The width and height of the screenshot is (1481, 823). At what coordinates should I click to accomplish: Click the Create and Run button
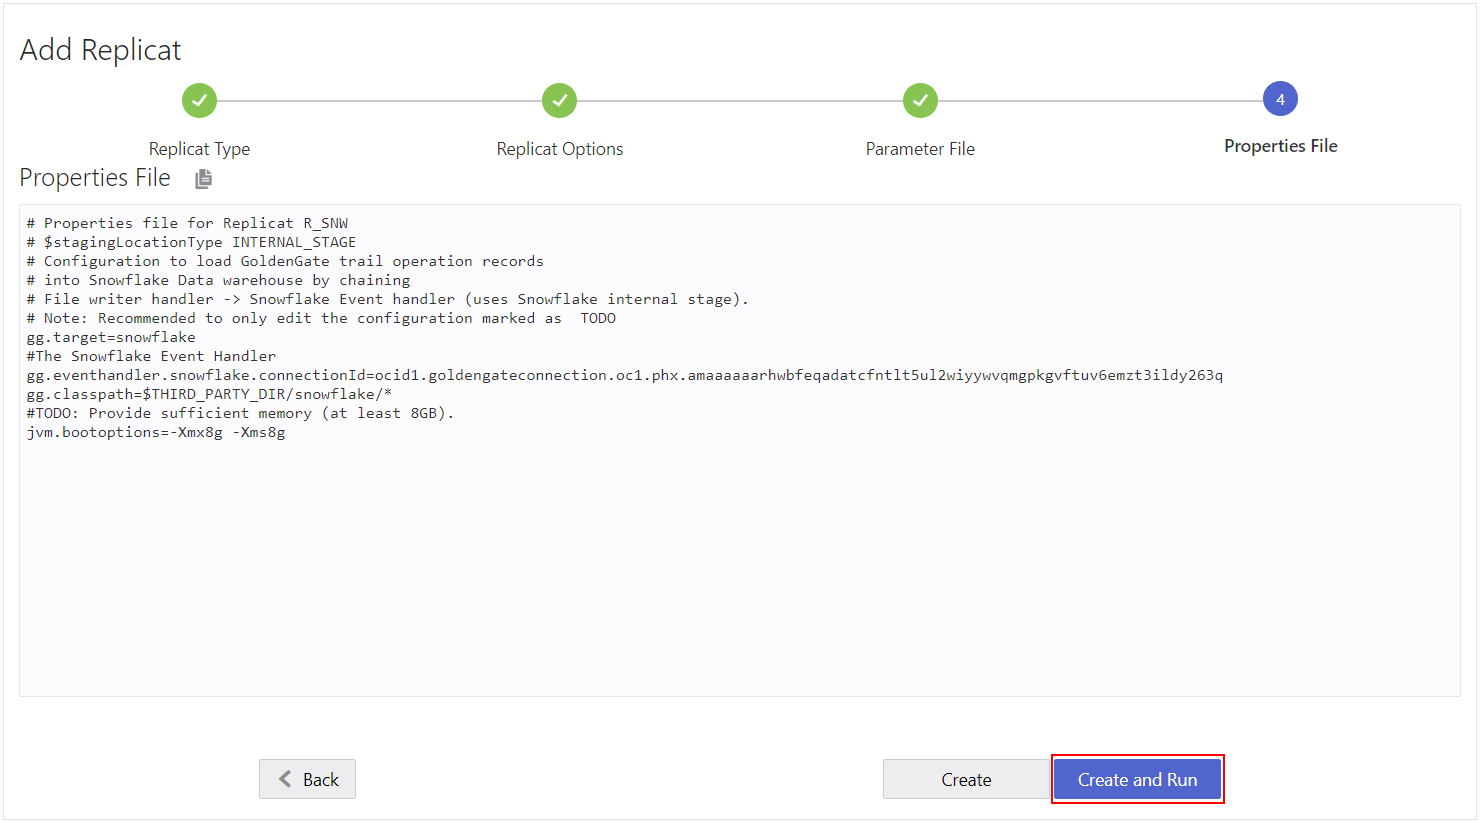[1138, 779]
